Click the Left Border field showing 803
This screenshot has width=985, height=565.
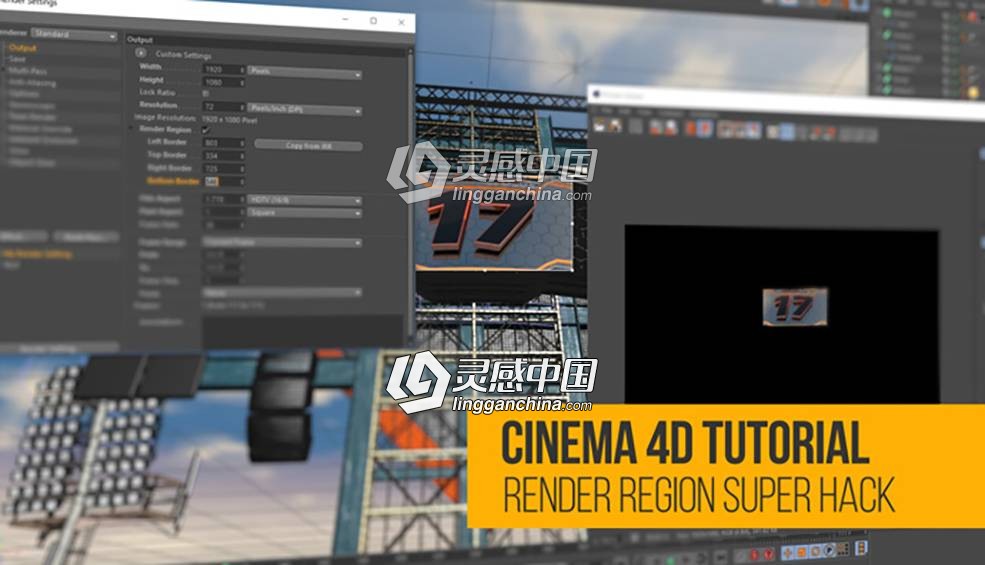pos(224,143)
